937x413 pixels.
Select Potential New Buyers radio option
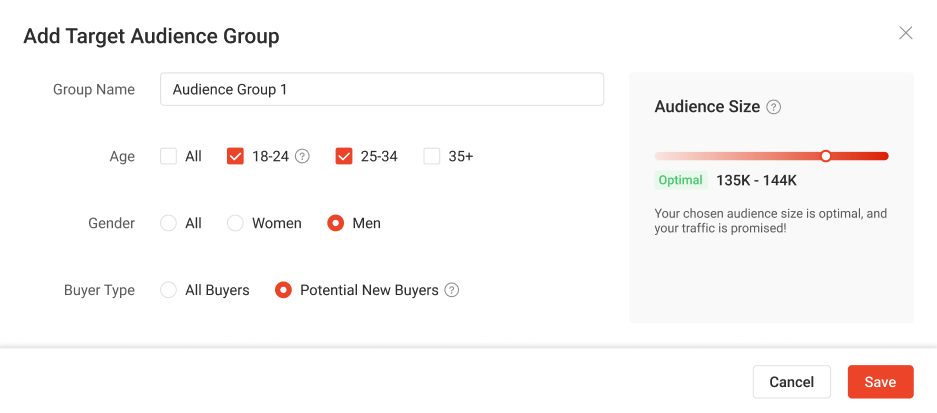[x=283, y=290]
